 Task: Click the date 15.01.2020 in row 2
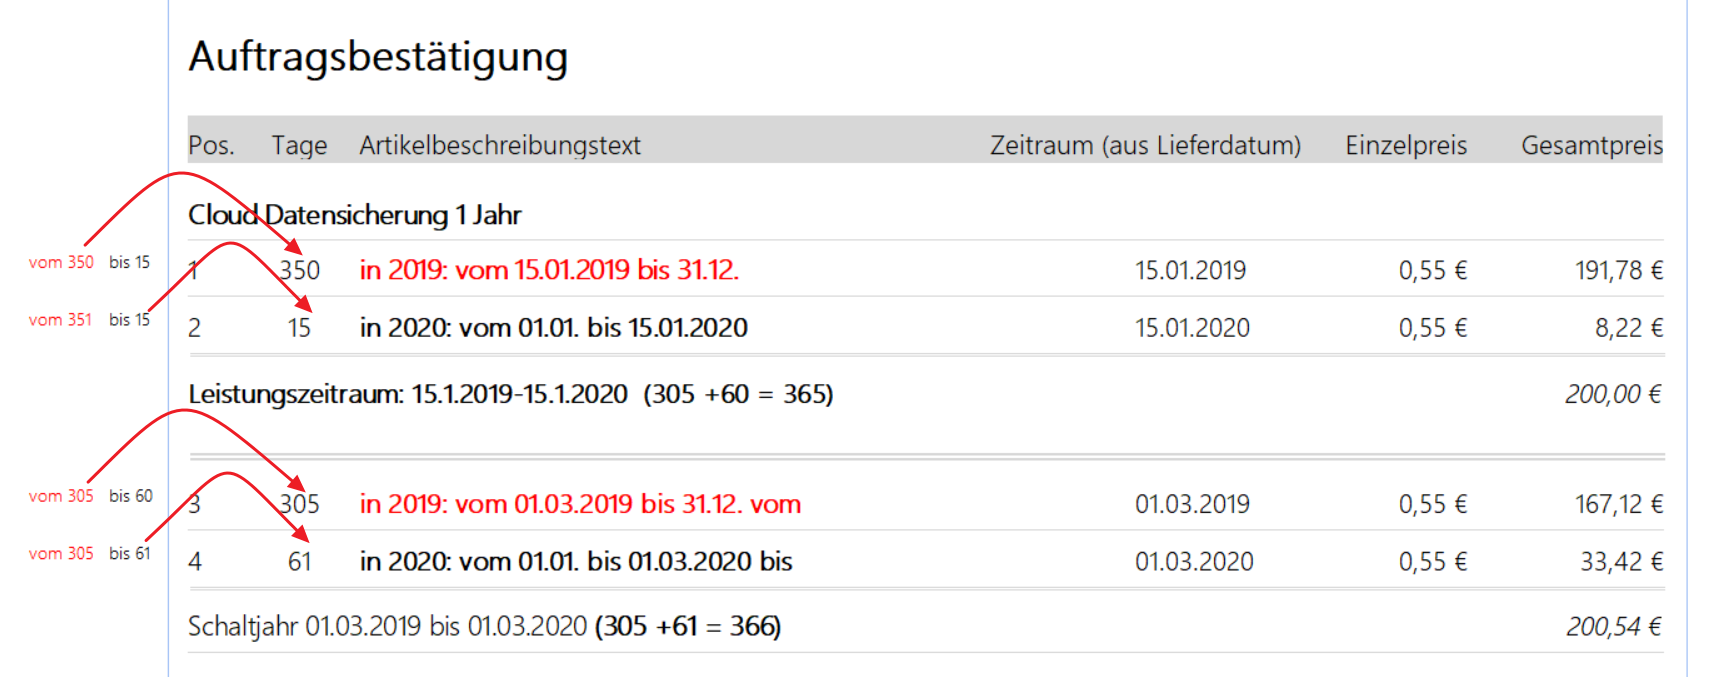(1192, 328)
